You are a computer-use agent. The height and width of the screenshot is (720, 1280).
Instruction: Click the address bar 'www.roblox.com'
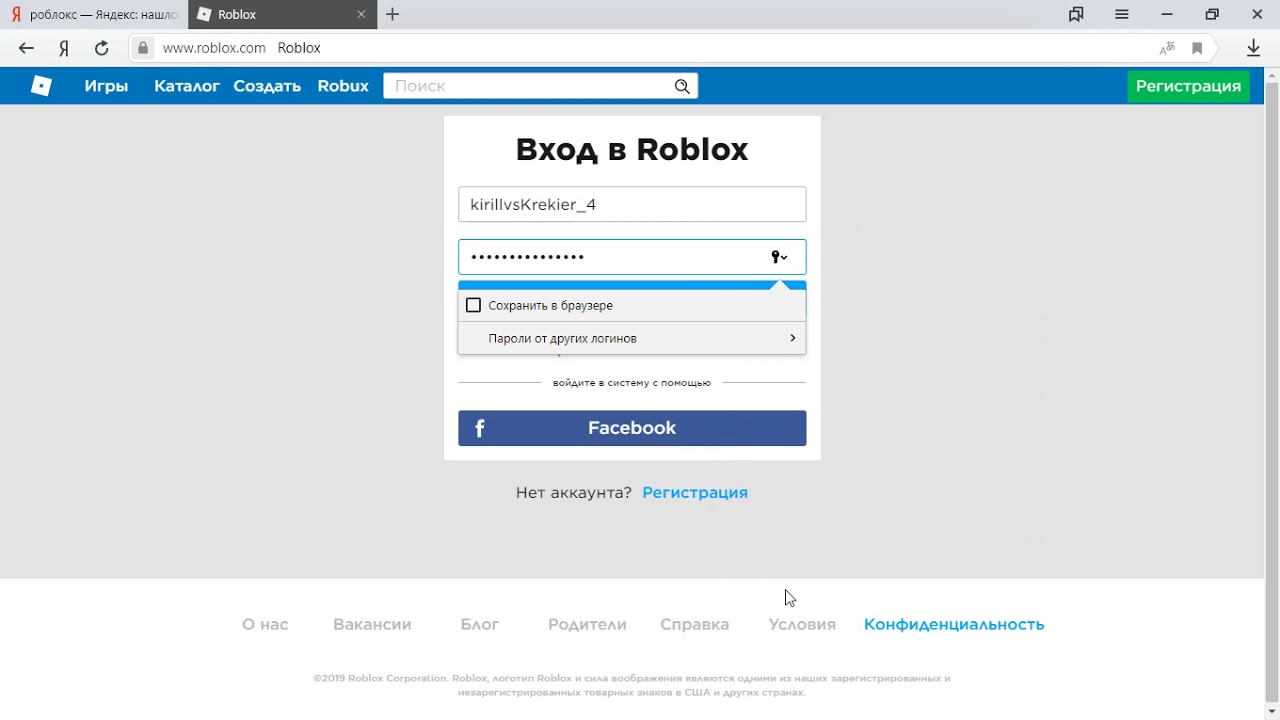[214, 48]
